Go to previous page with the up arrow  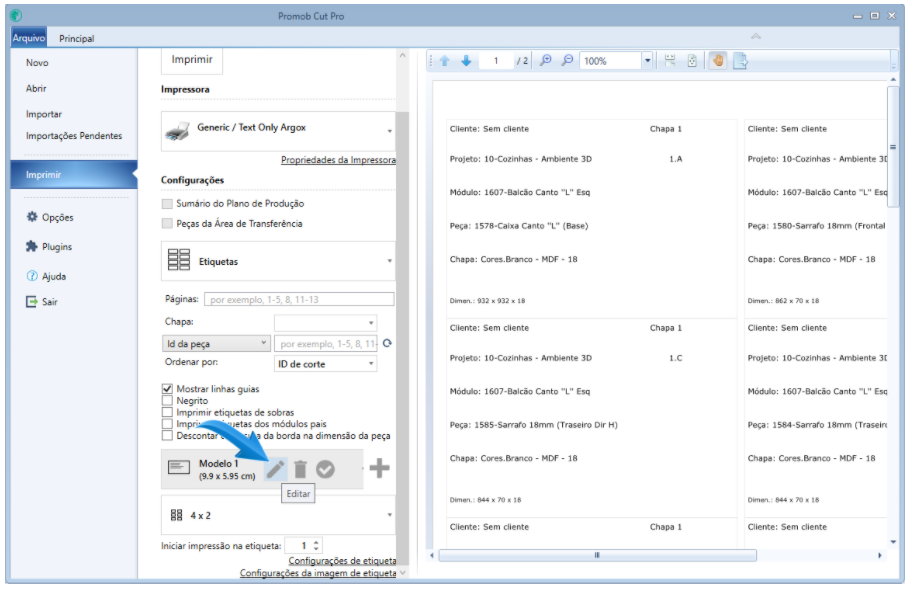tap(445, 61)
